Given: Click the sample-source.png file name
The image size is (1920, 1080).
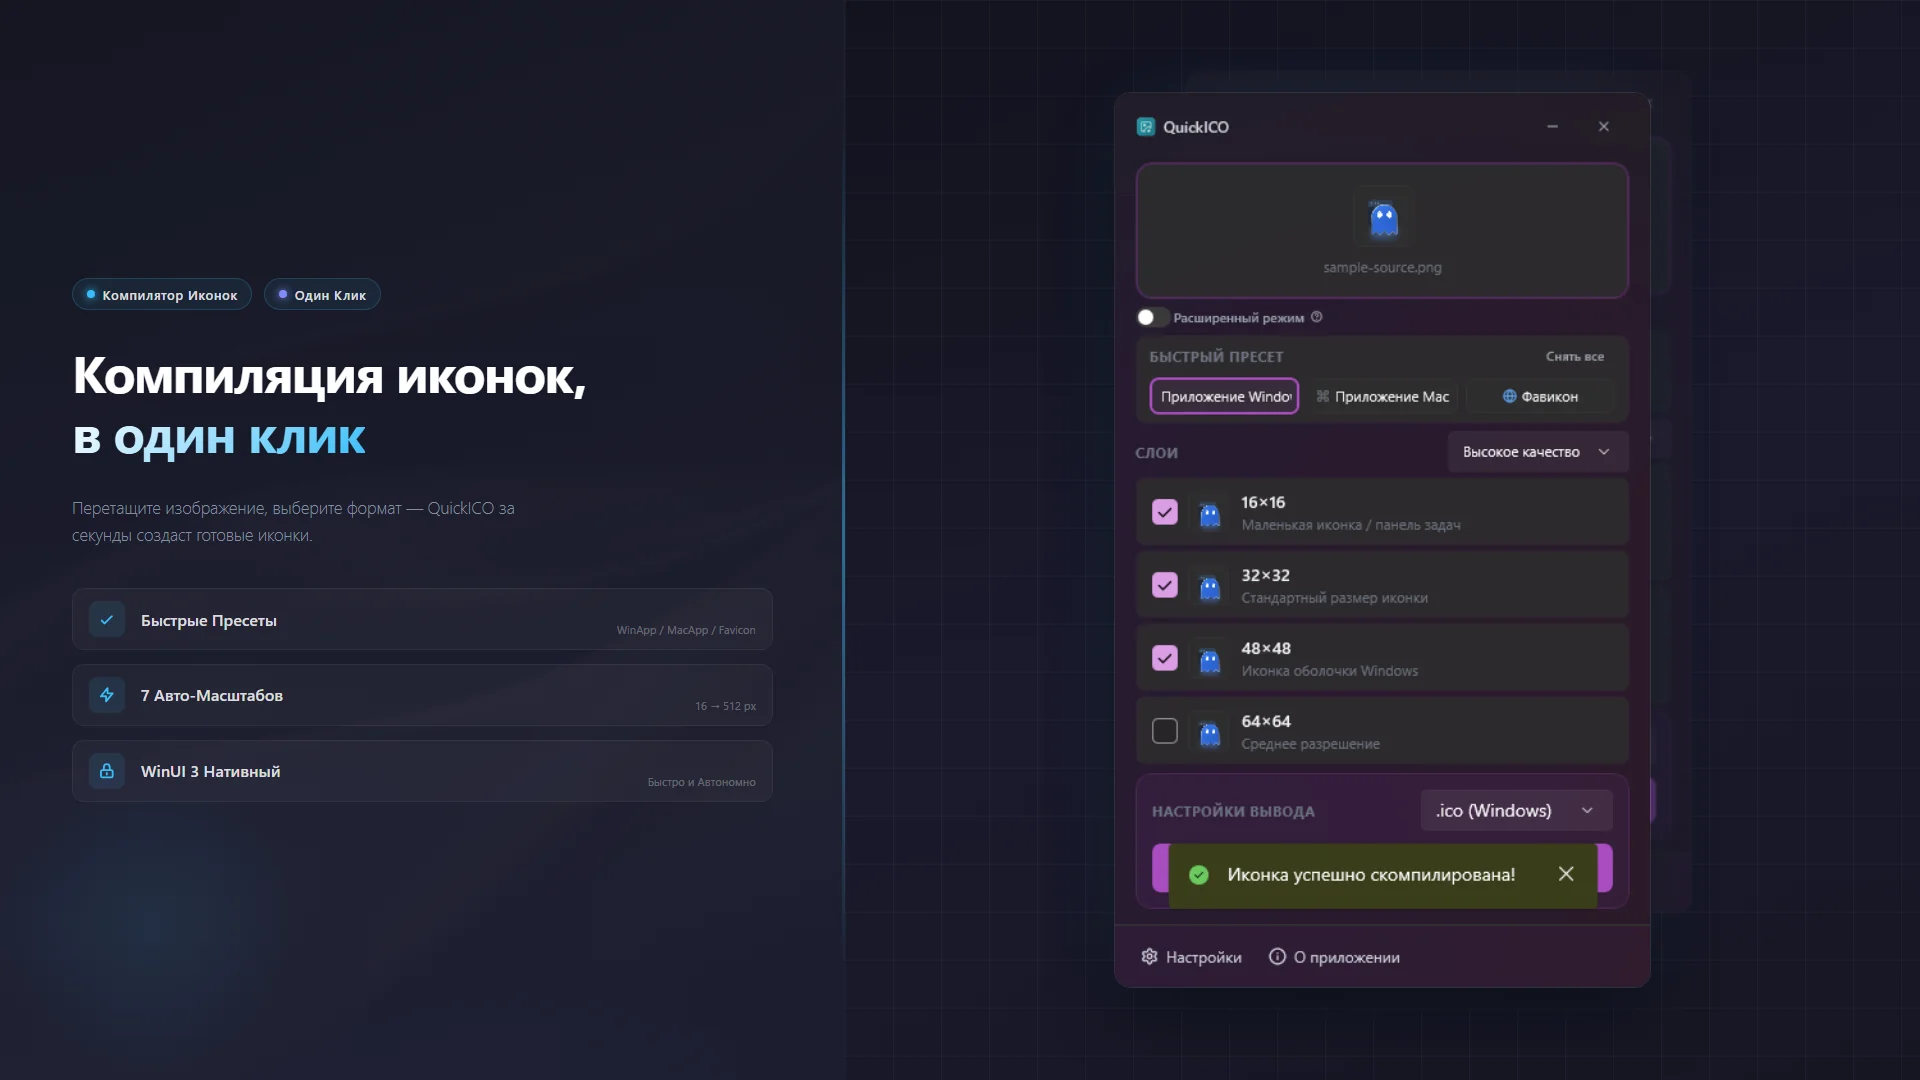Looking at the screenshot, I should point(1382,267).
